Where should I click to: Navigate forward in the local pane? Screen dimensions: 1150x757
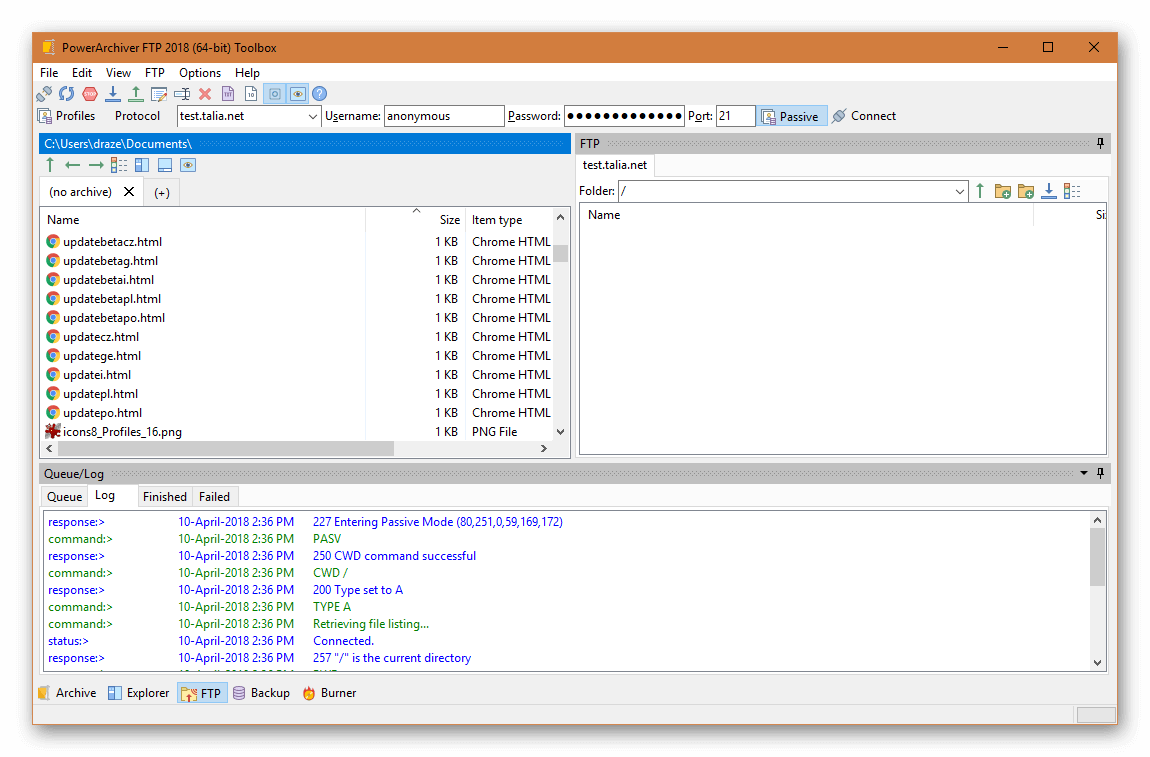point(96,165)
